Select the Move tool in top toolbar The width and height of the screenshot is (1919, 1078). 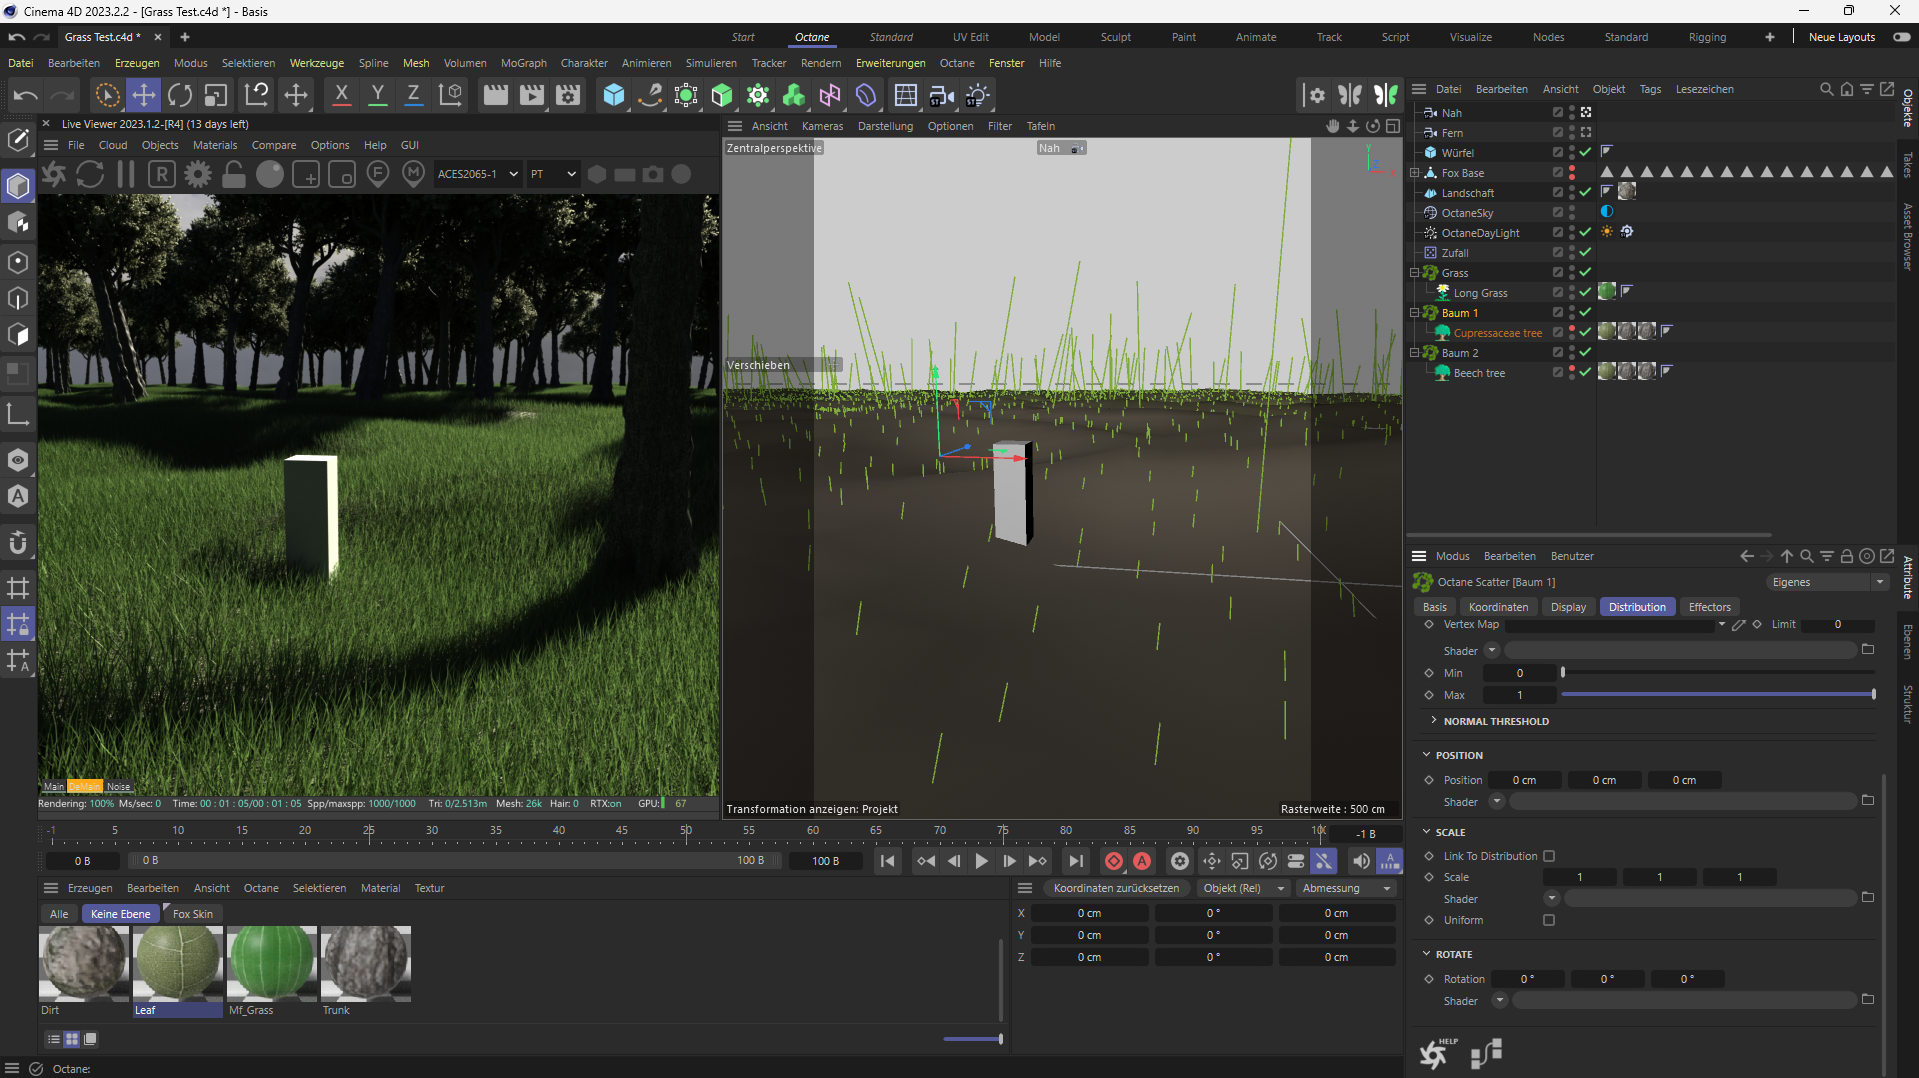[144, 95]
